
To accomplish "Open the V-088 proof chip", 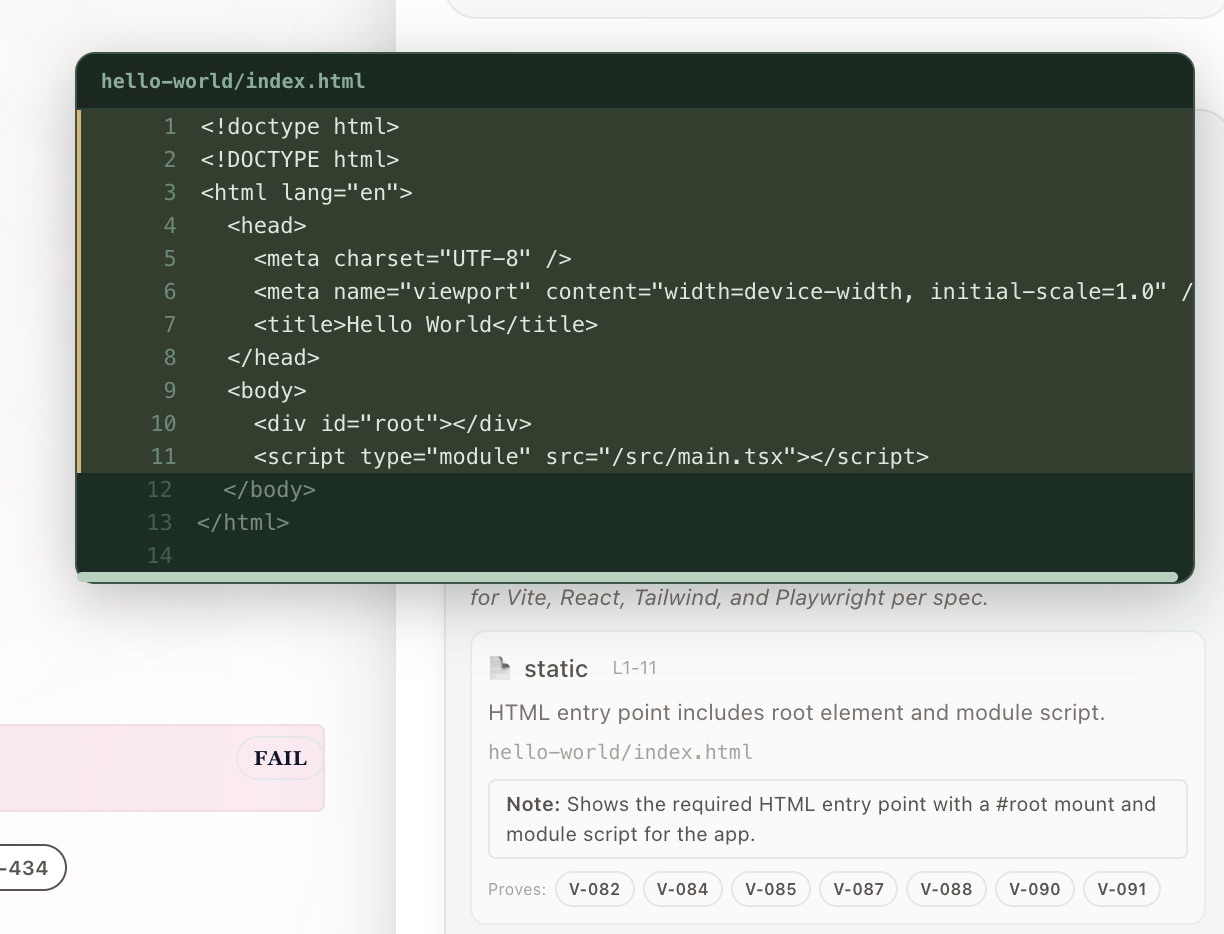I will [946, 889].
